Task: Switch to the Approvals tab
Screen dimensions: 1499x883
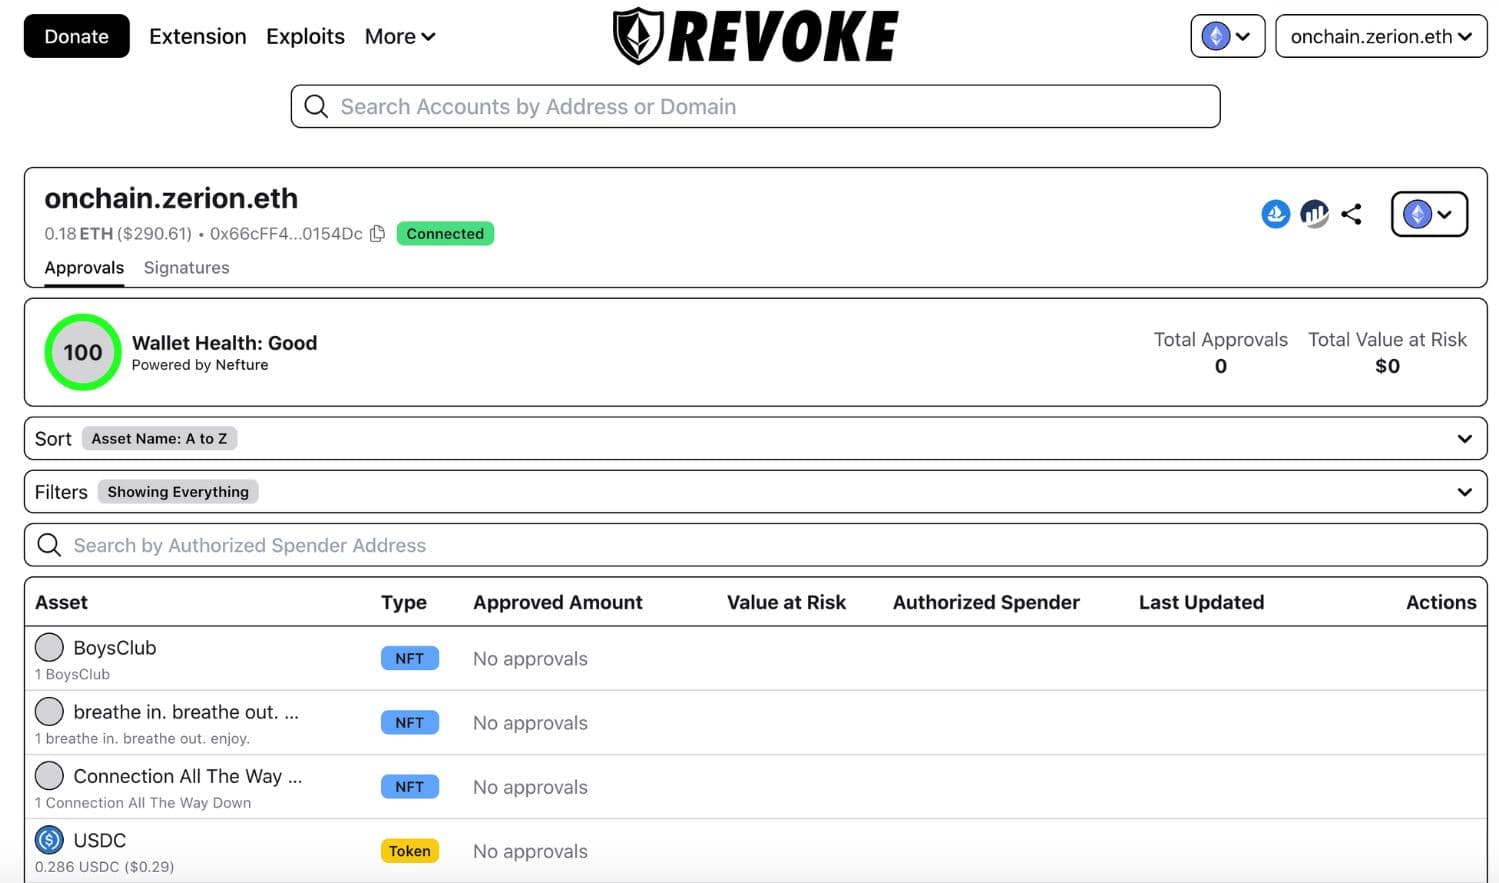Action: [x=84, y=268]
